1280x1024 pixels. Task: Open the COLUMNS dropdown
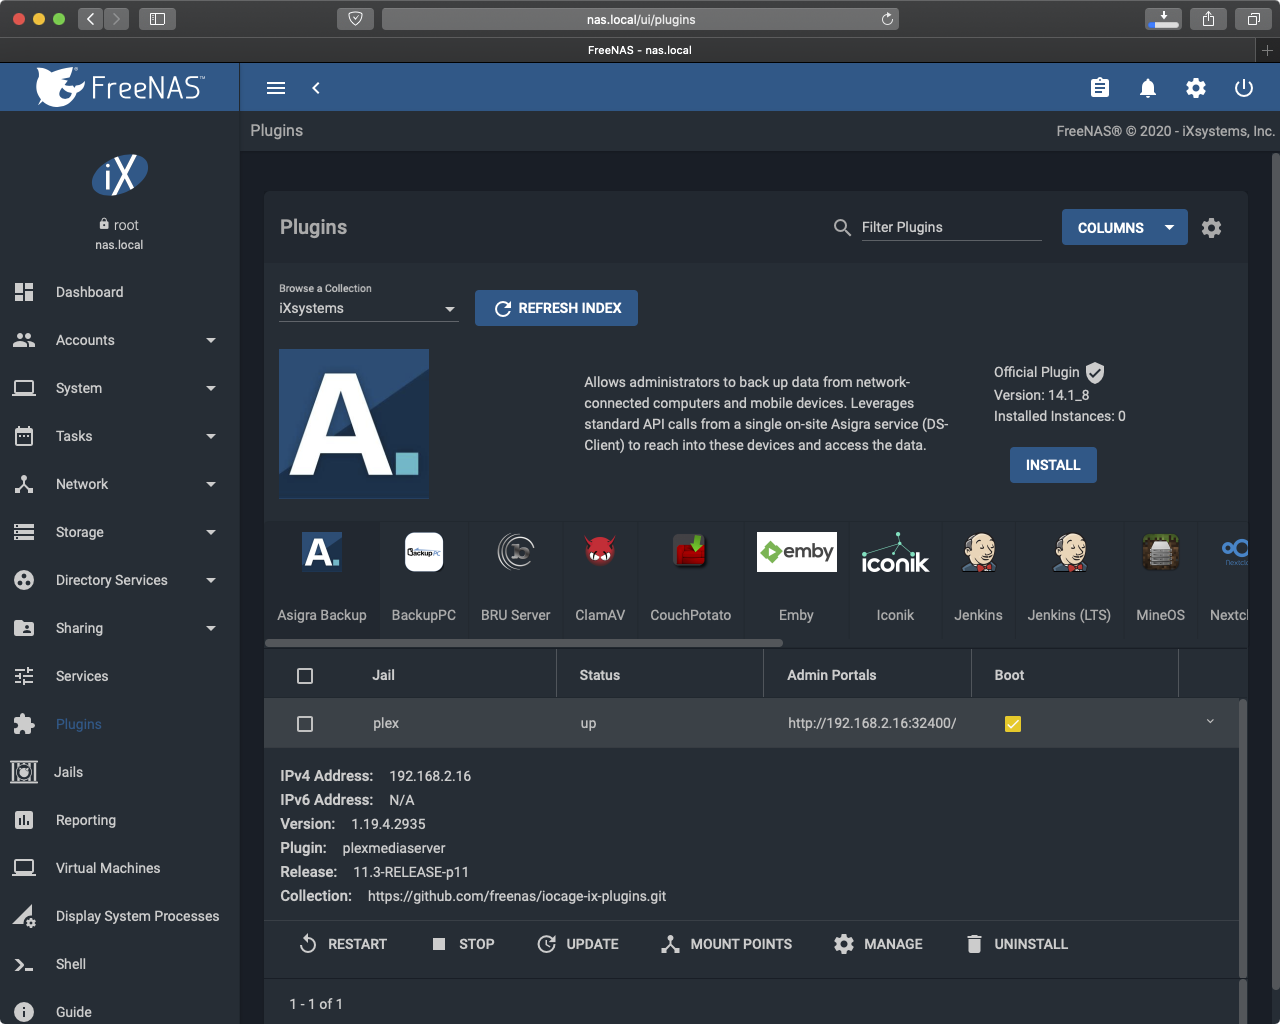(1124, 228)
